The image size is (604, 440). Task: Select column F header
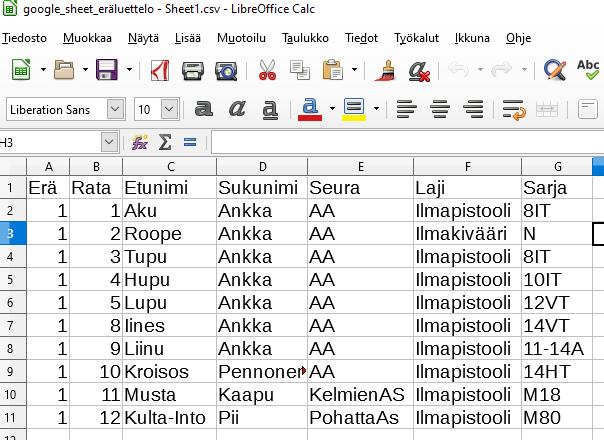click(x=467, y=166)
